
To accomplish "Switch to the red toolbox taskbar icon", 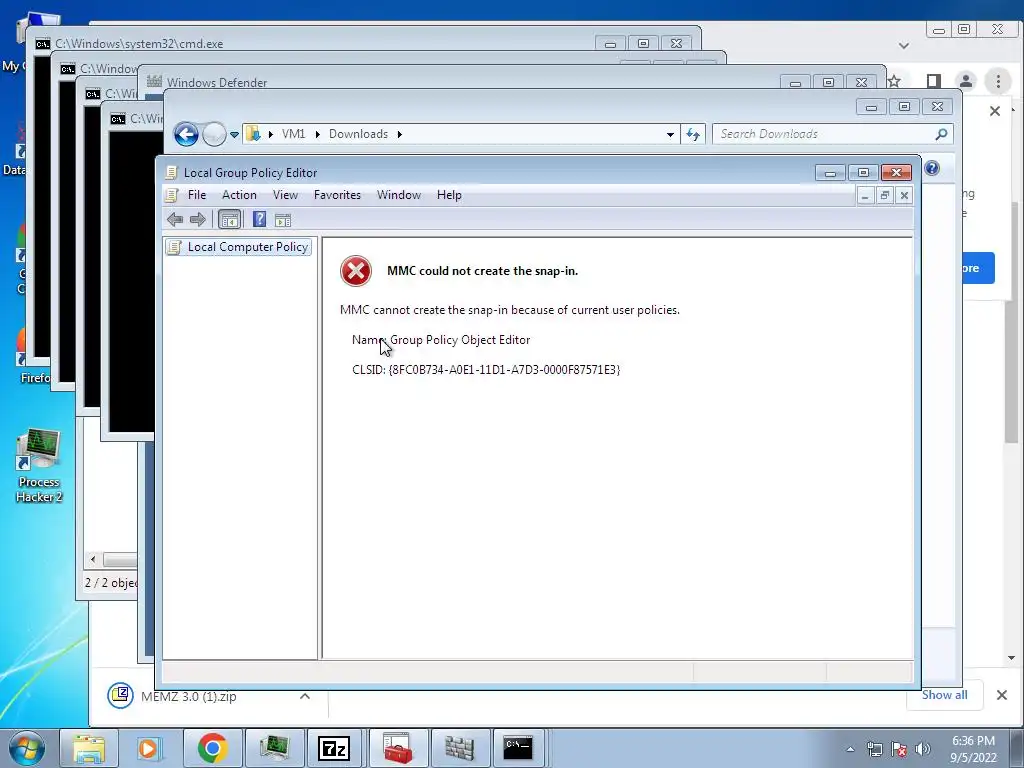I will click(397, 749).
